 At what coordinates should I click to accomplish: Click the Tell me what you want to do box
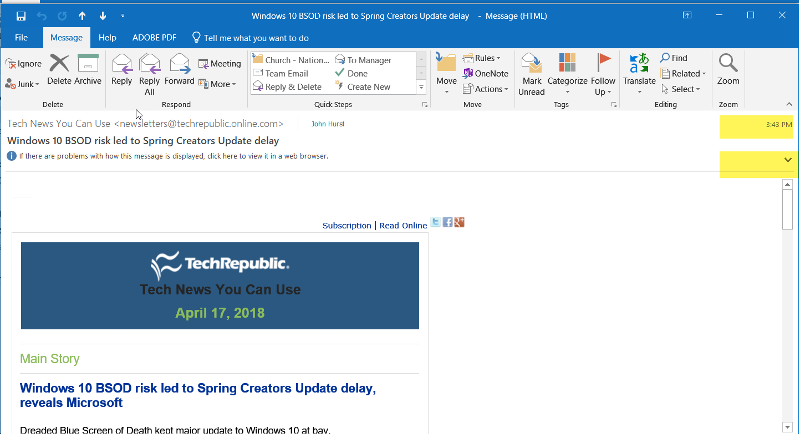pyautogui.click(x=250, y=38)
